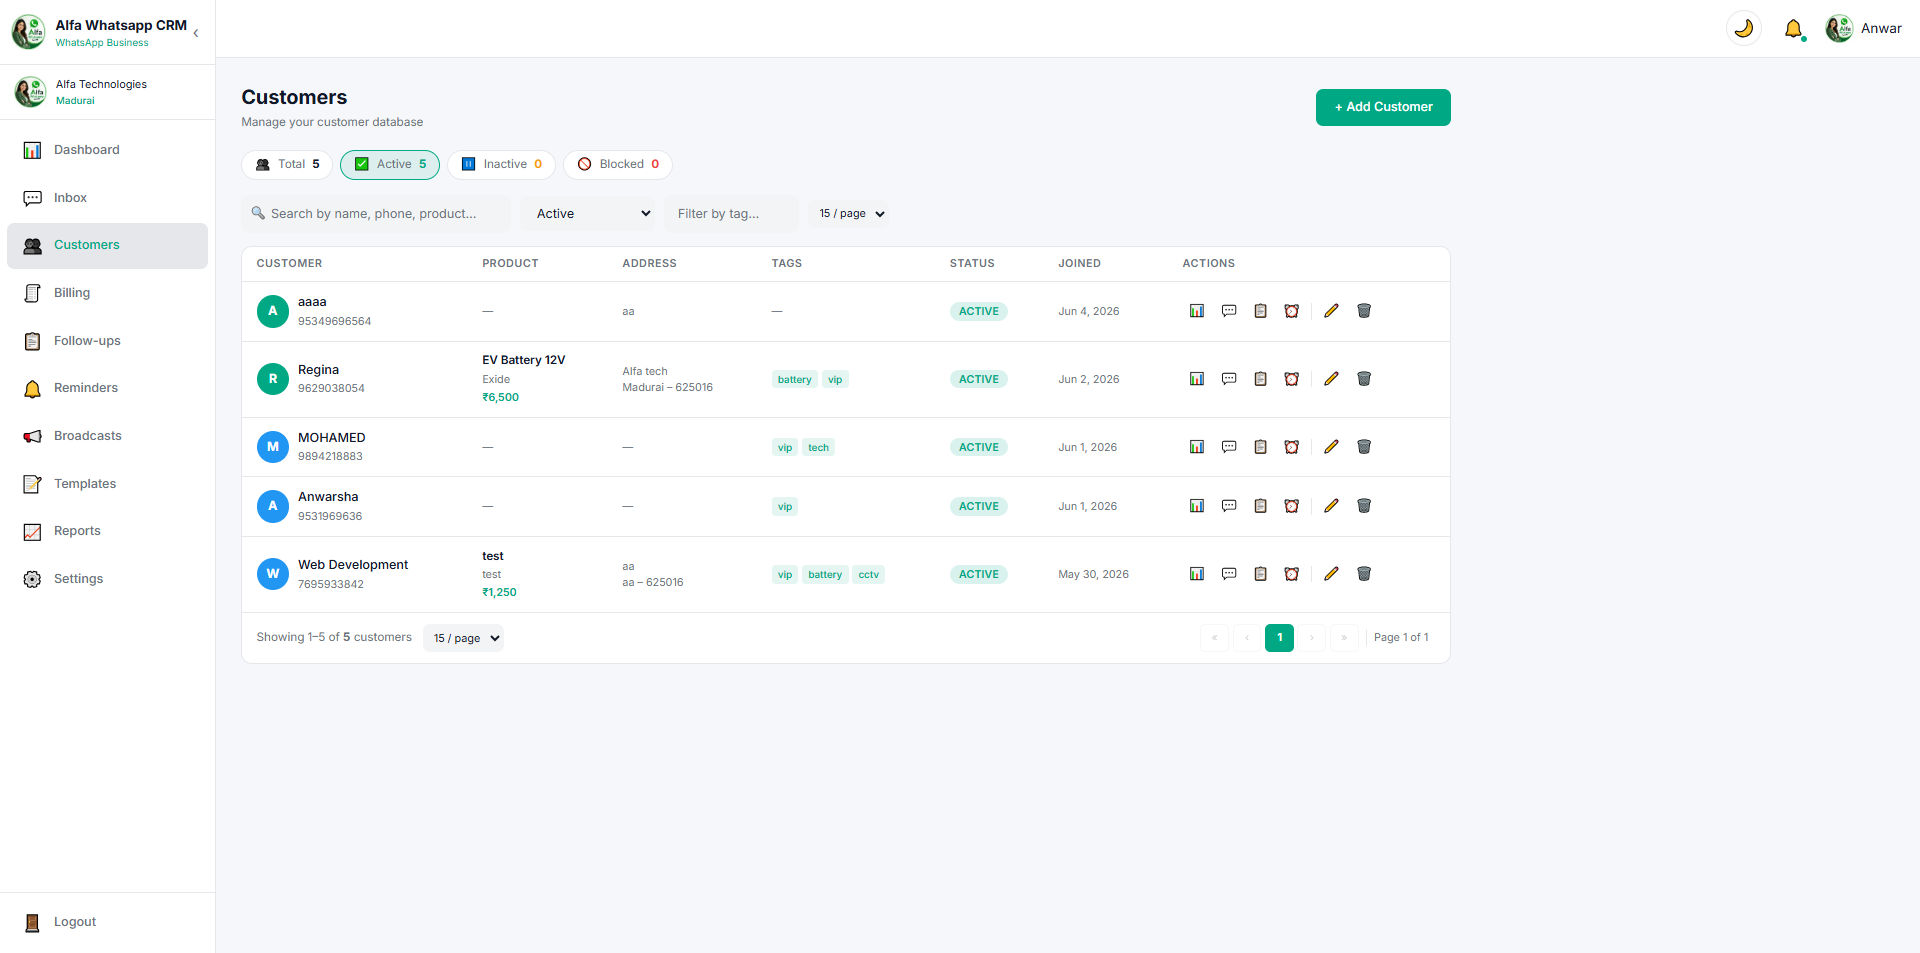Image resolution: width=1920 pixels, height=953 pixels.
Task: Select the Inactive 0 filter chip
Action: pos(501,164)
